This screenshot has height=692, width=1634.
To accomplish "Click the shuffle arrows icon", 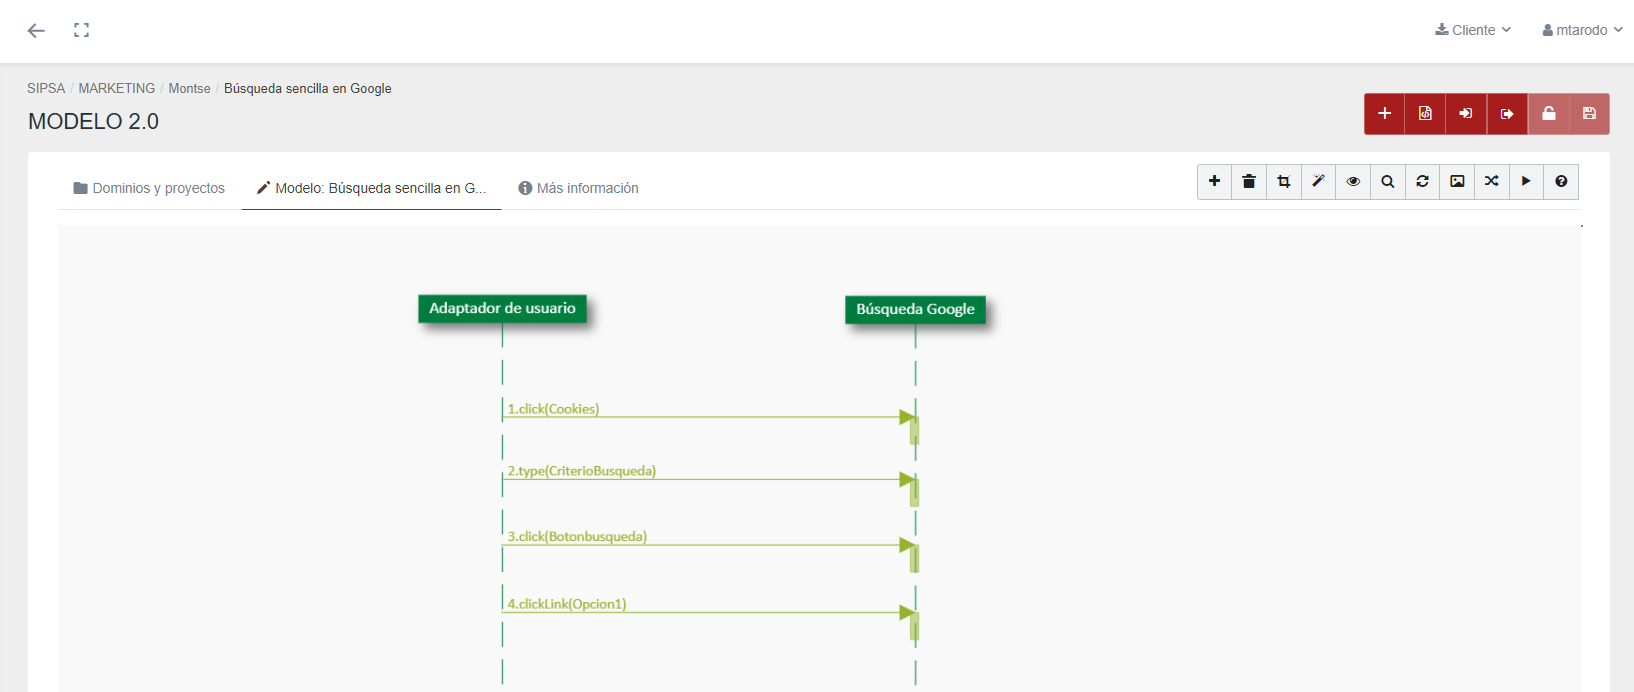I will coord(1491,182).
